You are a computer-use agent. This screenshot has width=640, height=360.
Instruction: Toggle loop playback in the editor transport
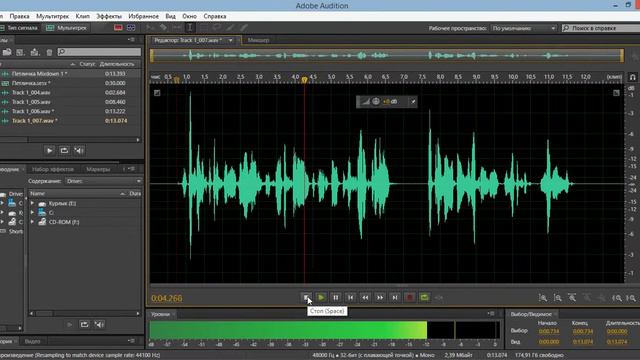424,298
